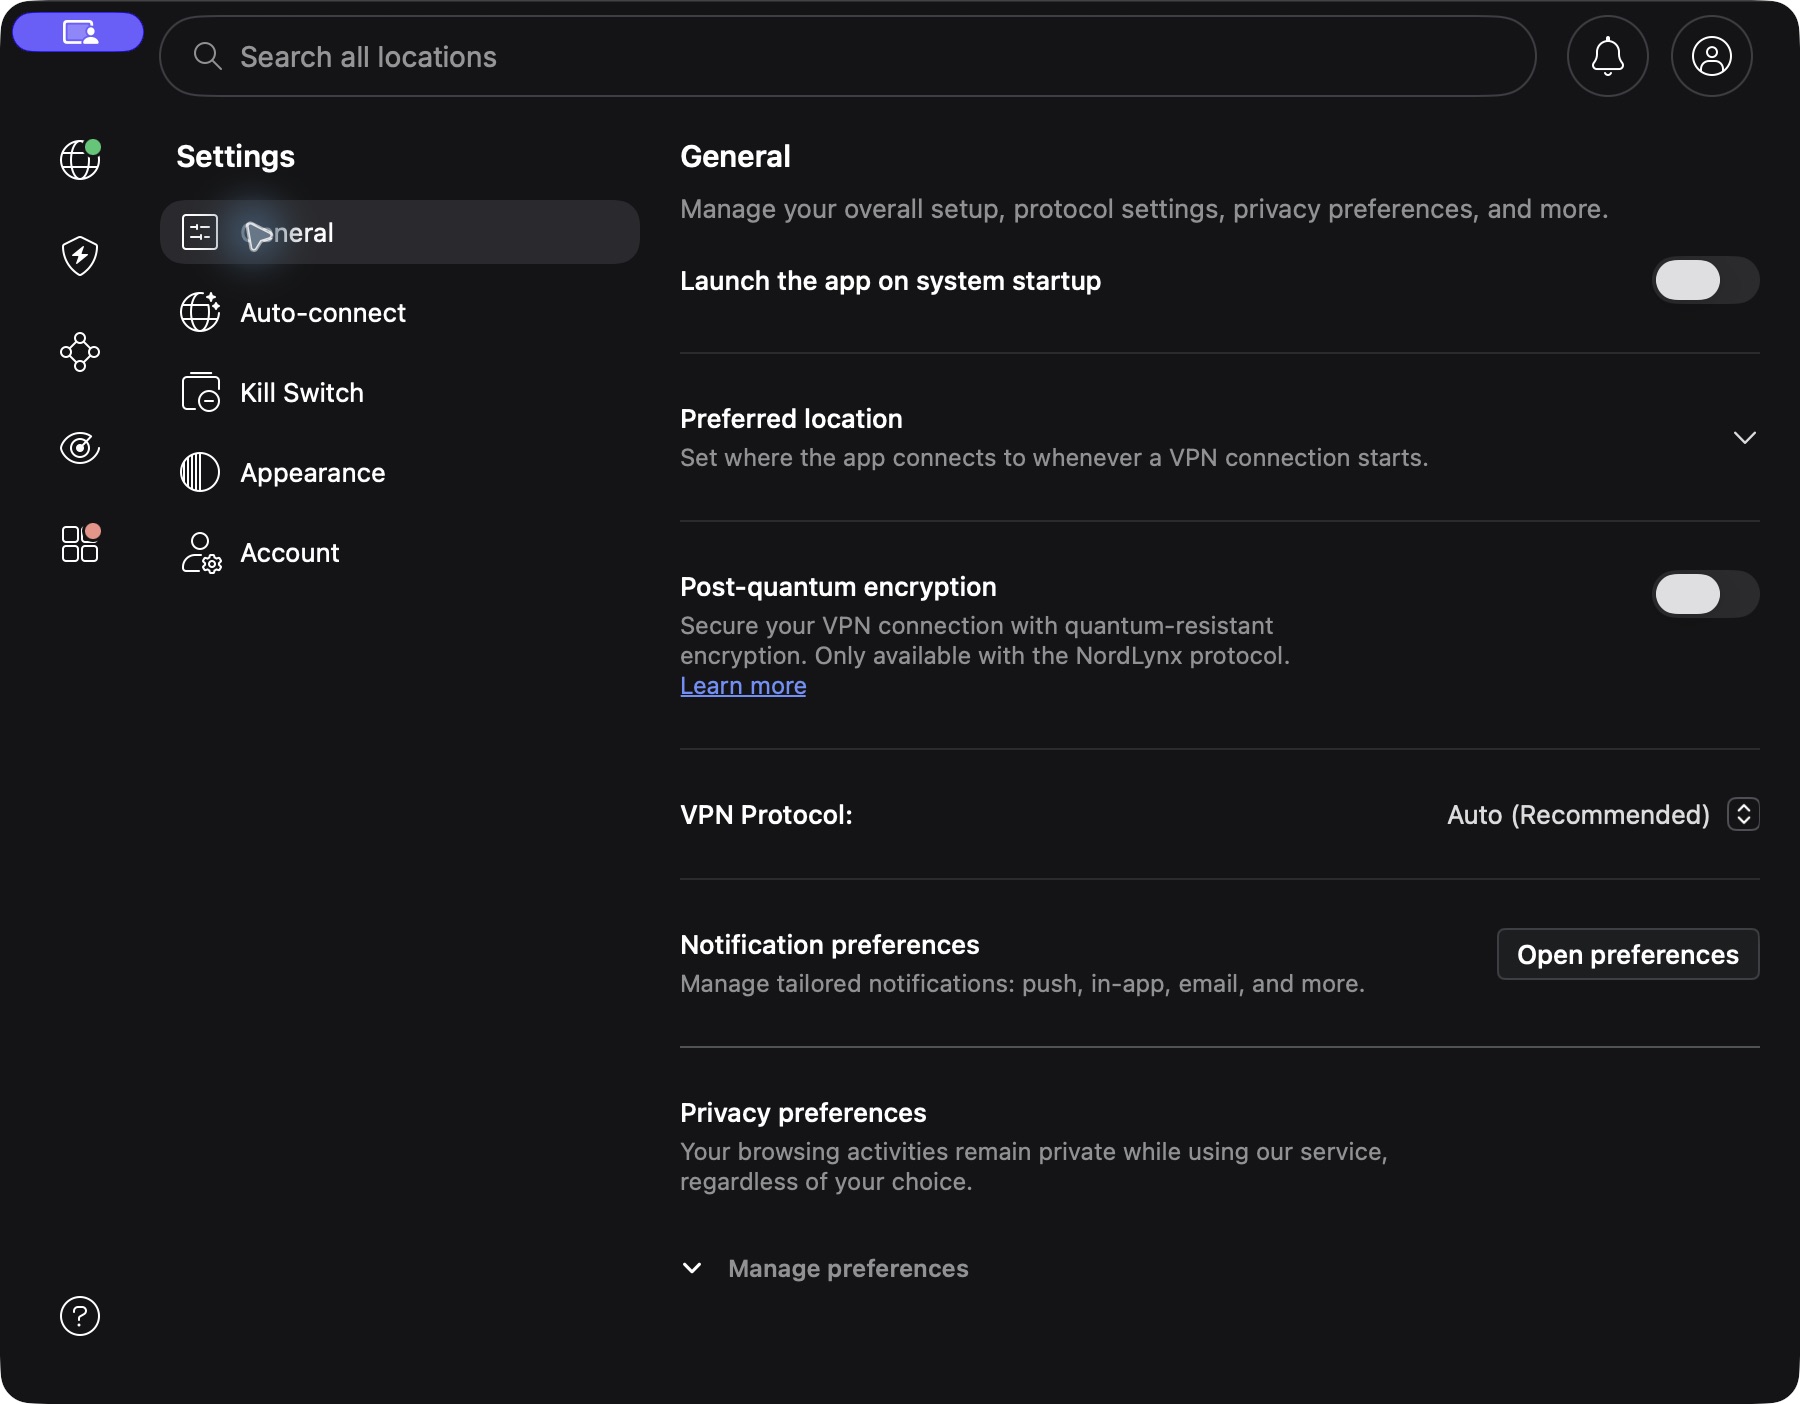
Task: Click the purple device icon at top left
Action: click(78, 32)
